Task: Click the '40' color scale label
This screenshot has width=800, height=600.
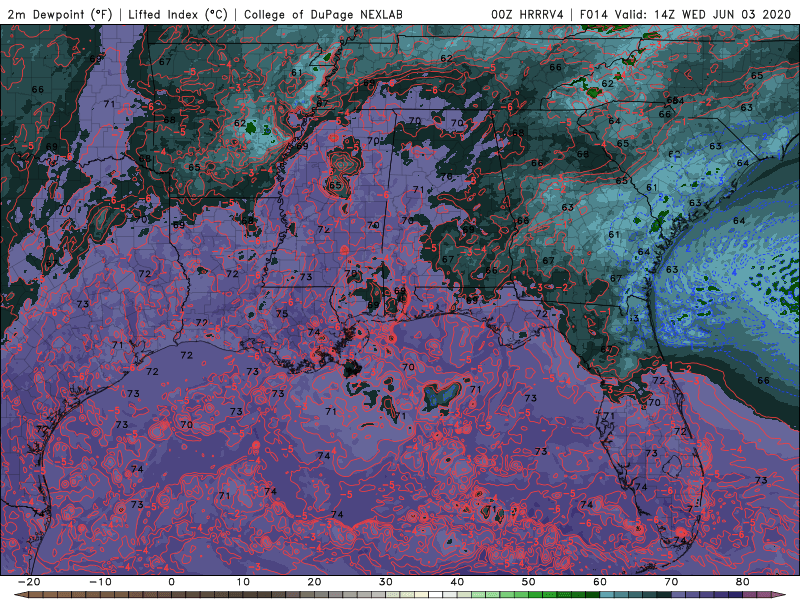Action: [x=457, y=582]
